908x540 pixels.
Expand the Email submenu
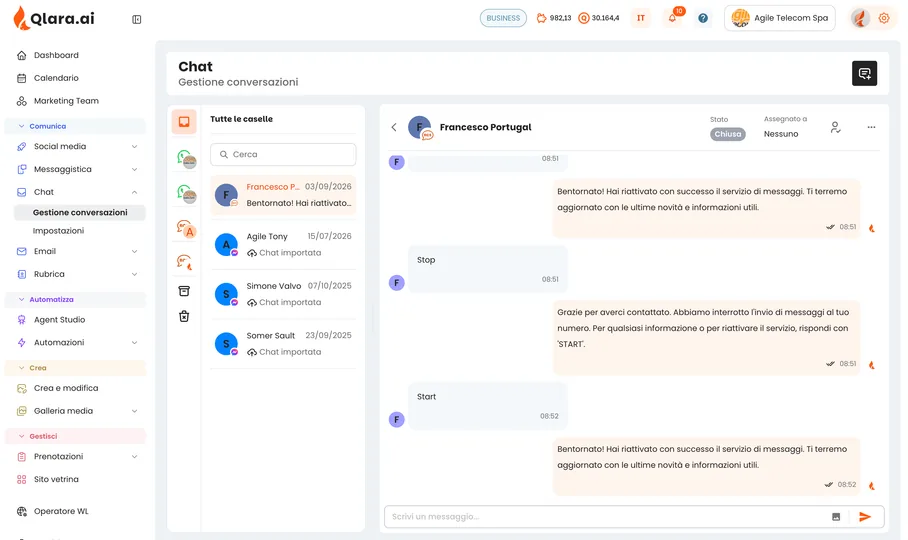[x=134, y=251]
